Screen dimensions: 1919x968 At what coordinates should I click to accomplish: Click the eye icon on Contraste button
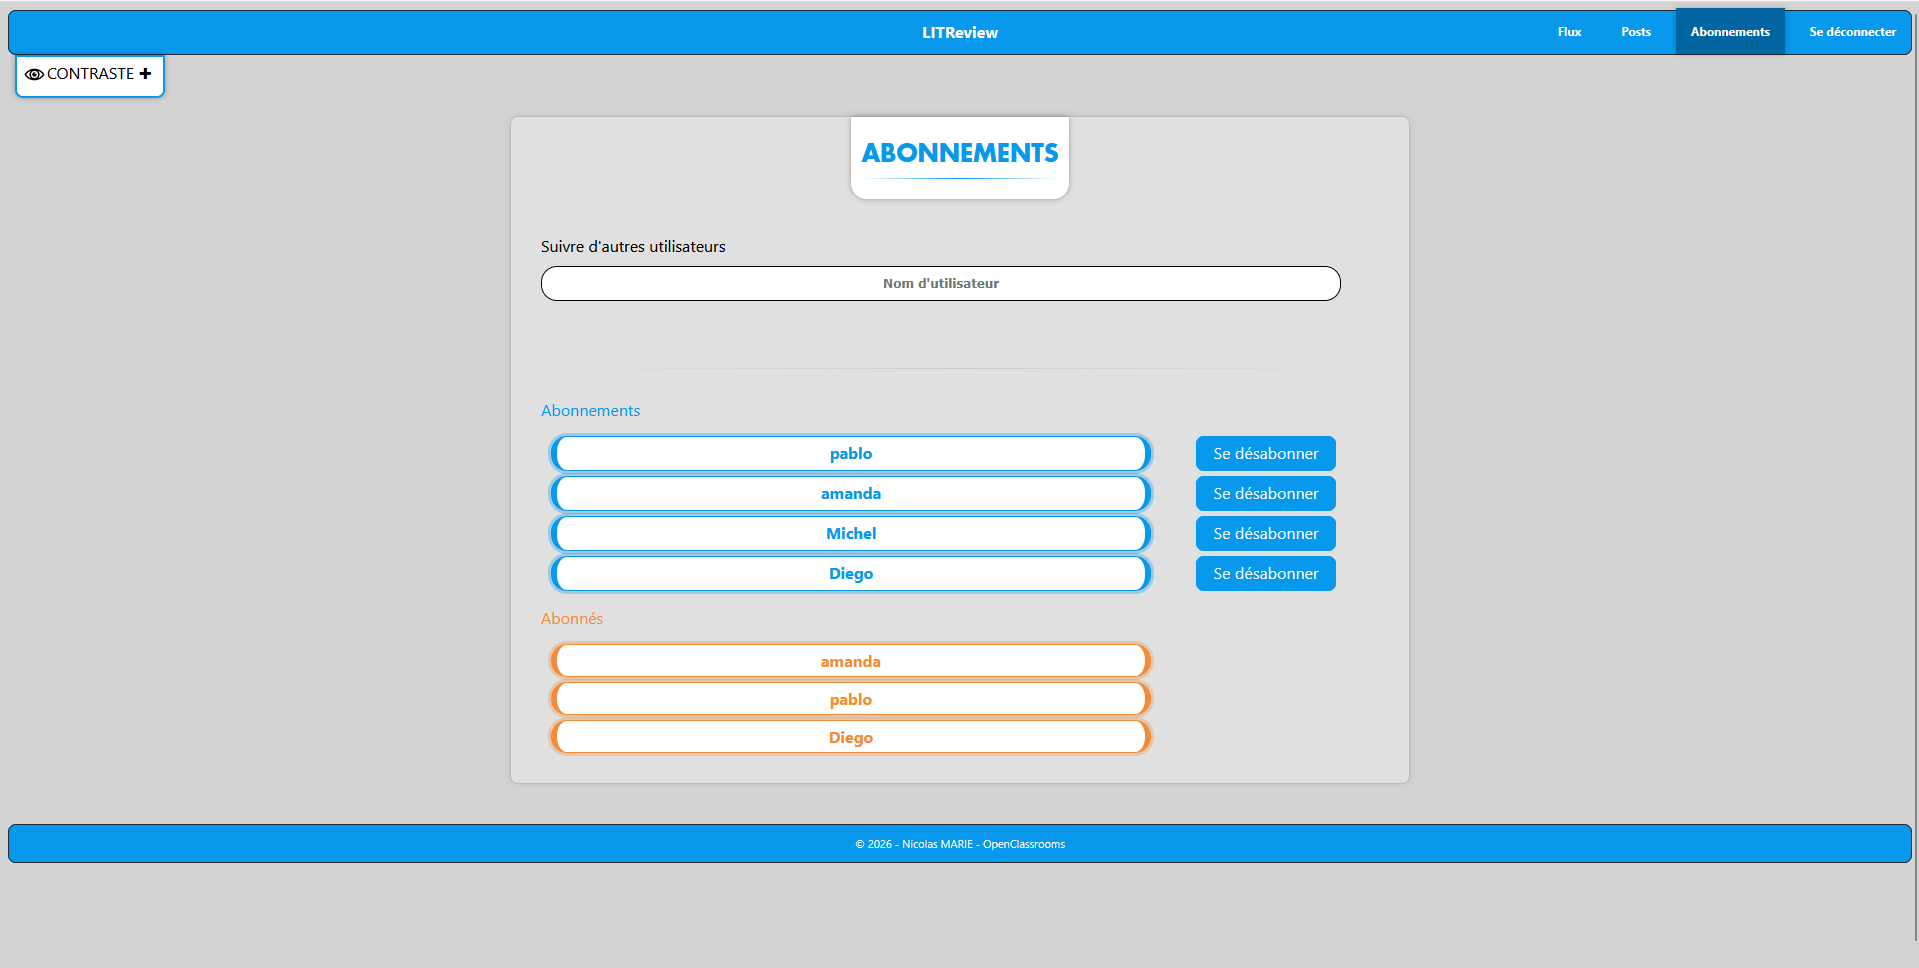pos(34,75)
